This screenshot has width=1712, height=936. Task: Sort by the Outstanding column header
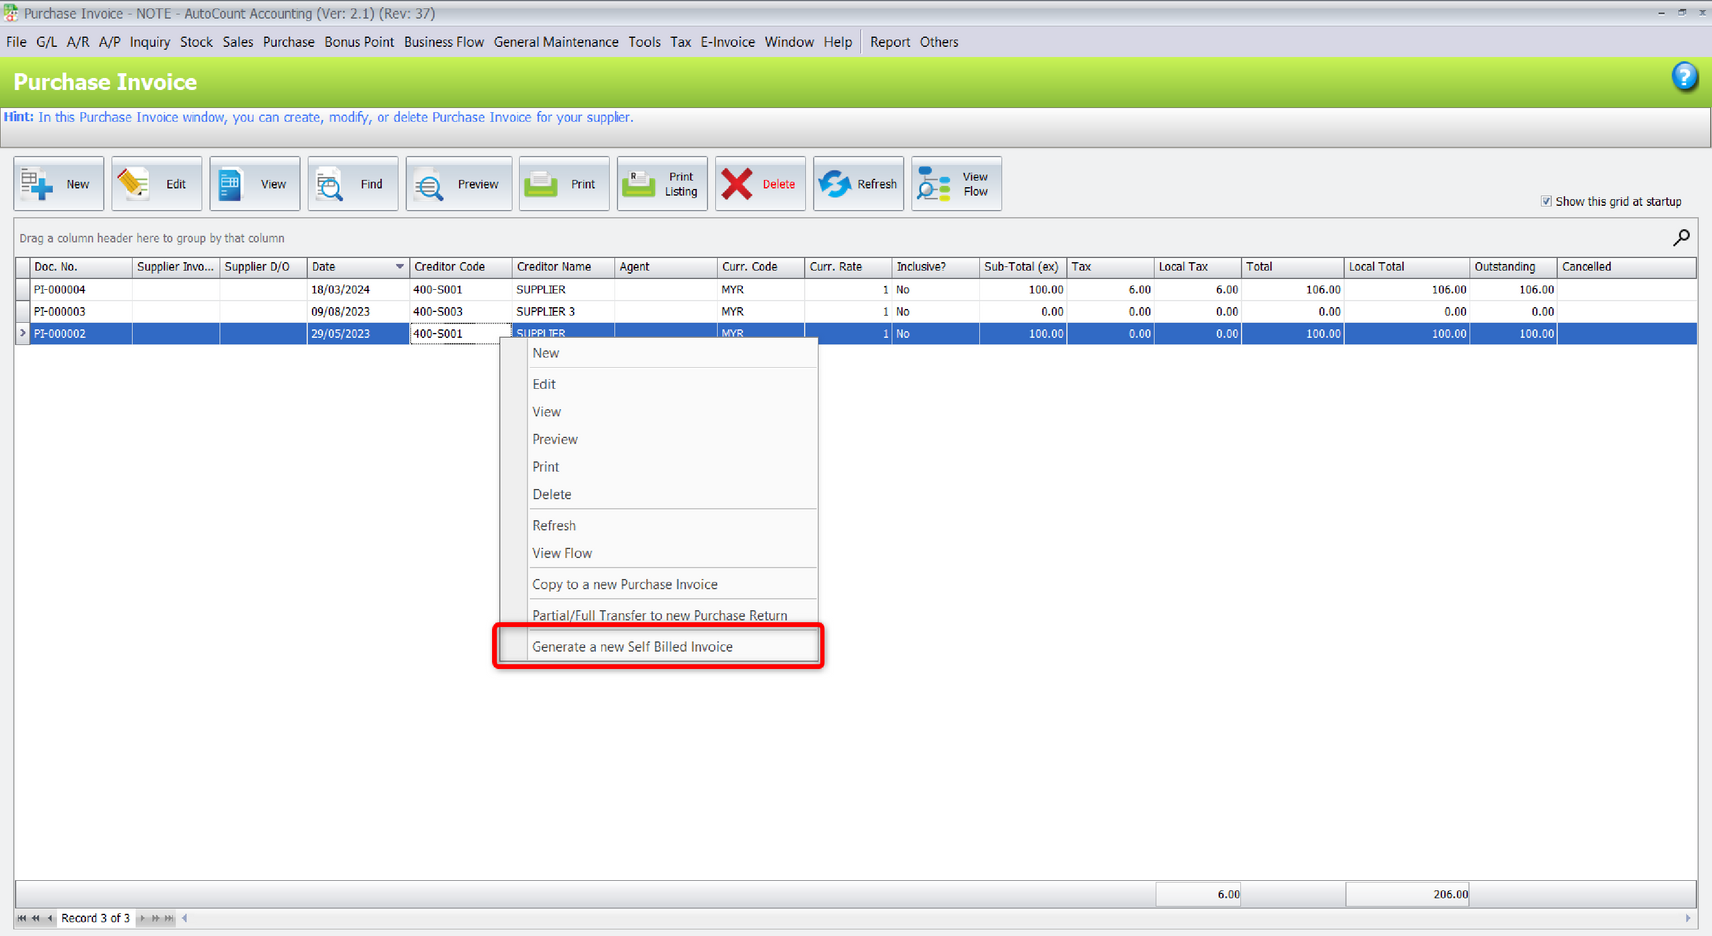point(1513,267)
